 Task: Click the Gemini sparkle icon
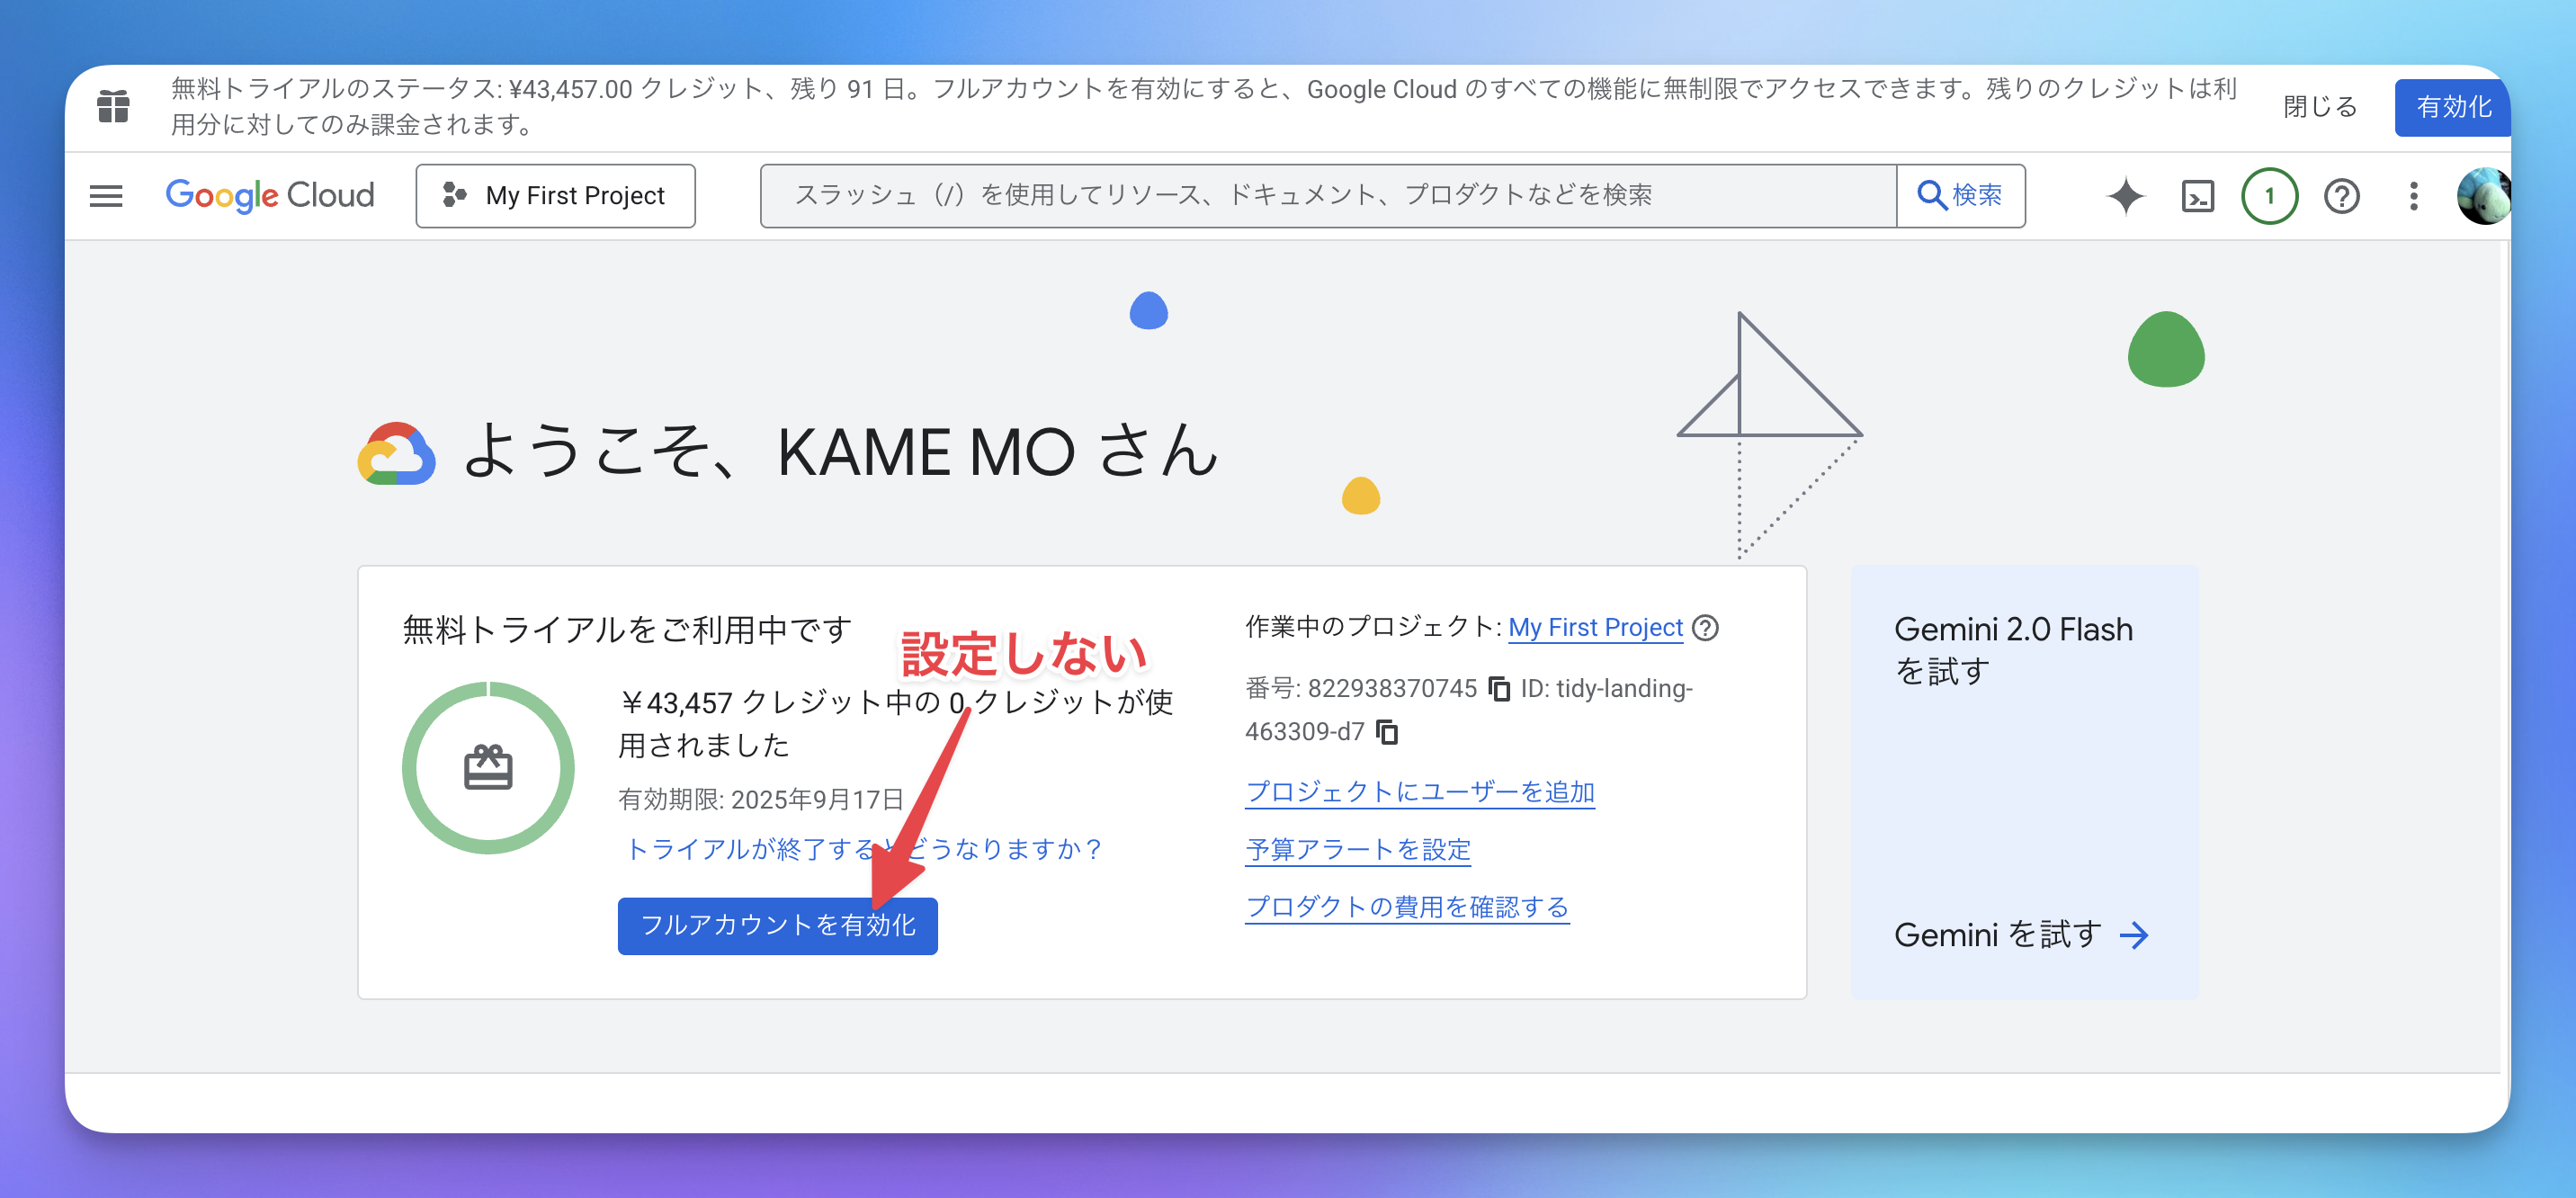point(2125,196)
